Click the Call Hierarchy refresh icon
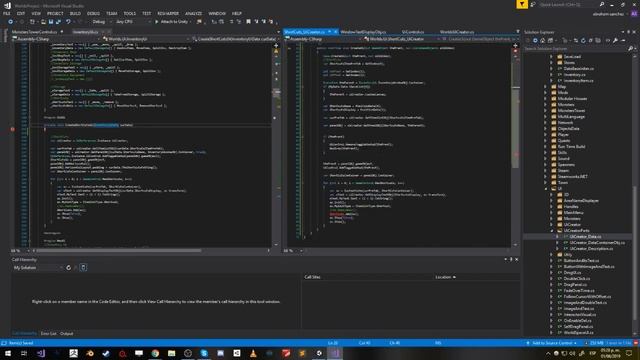The width and height of the screenshot is (640, 360). 69,268
